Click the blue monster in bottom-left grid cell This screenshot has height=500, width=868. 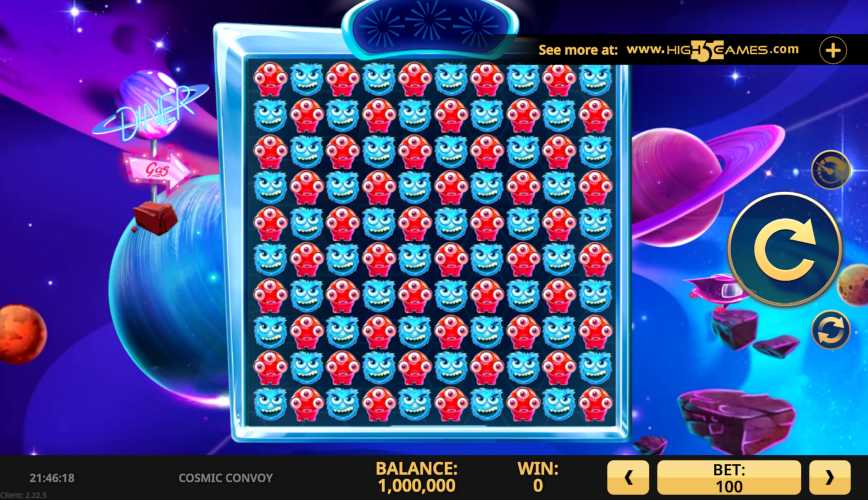coord(270,404)
